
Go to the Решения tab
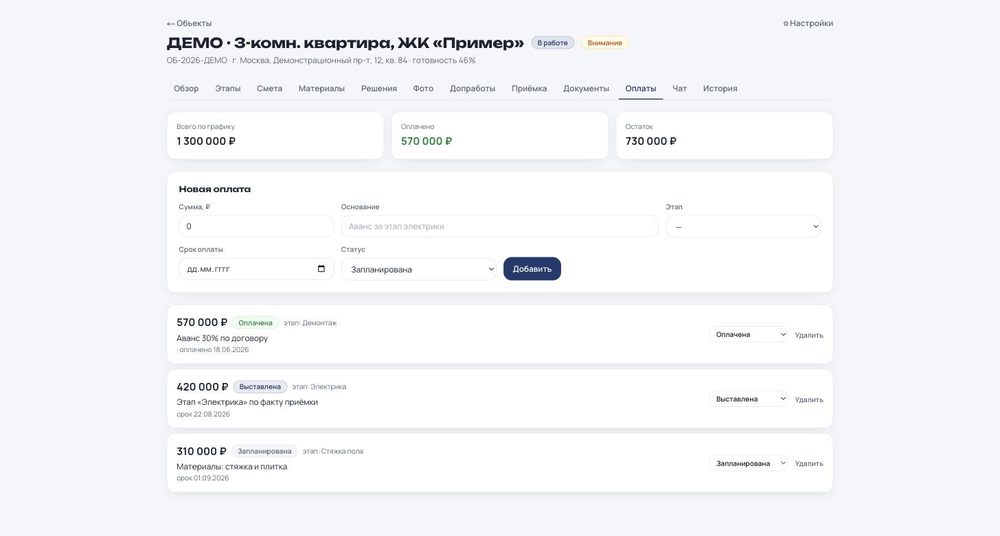tap(379, 89)
